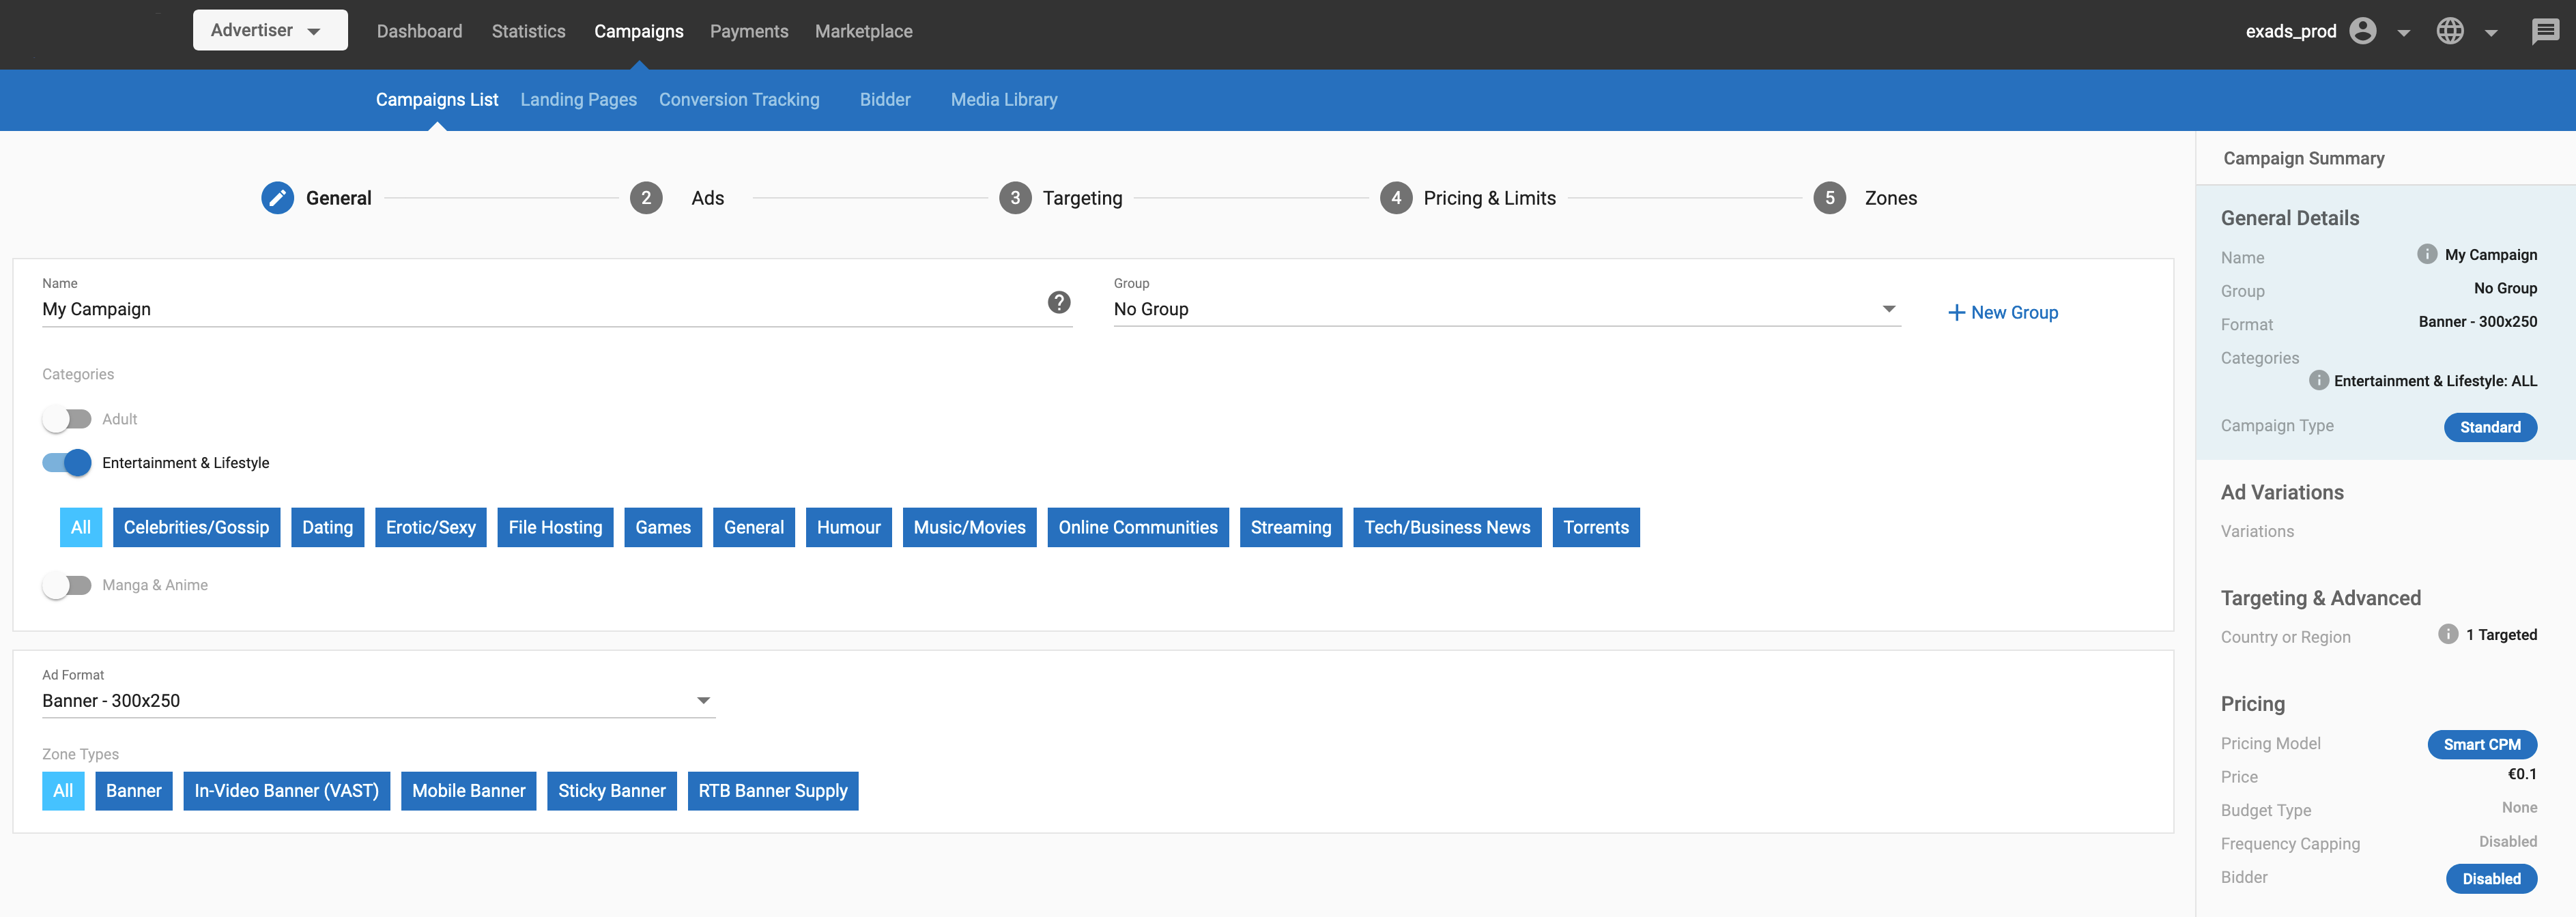Open the Advertiser role dropdown
Screen dimensions: 2576x917
coord(270,30)
